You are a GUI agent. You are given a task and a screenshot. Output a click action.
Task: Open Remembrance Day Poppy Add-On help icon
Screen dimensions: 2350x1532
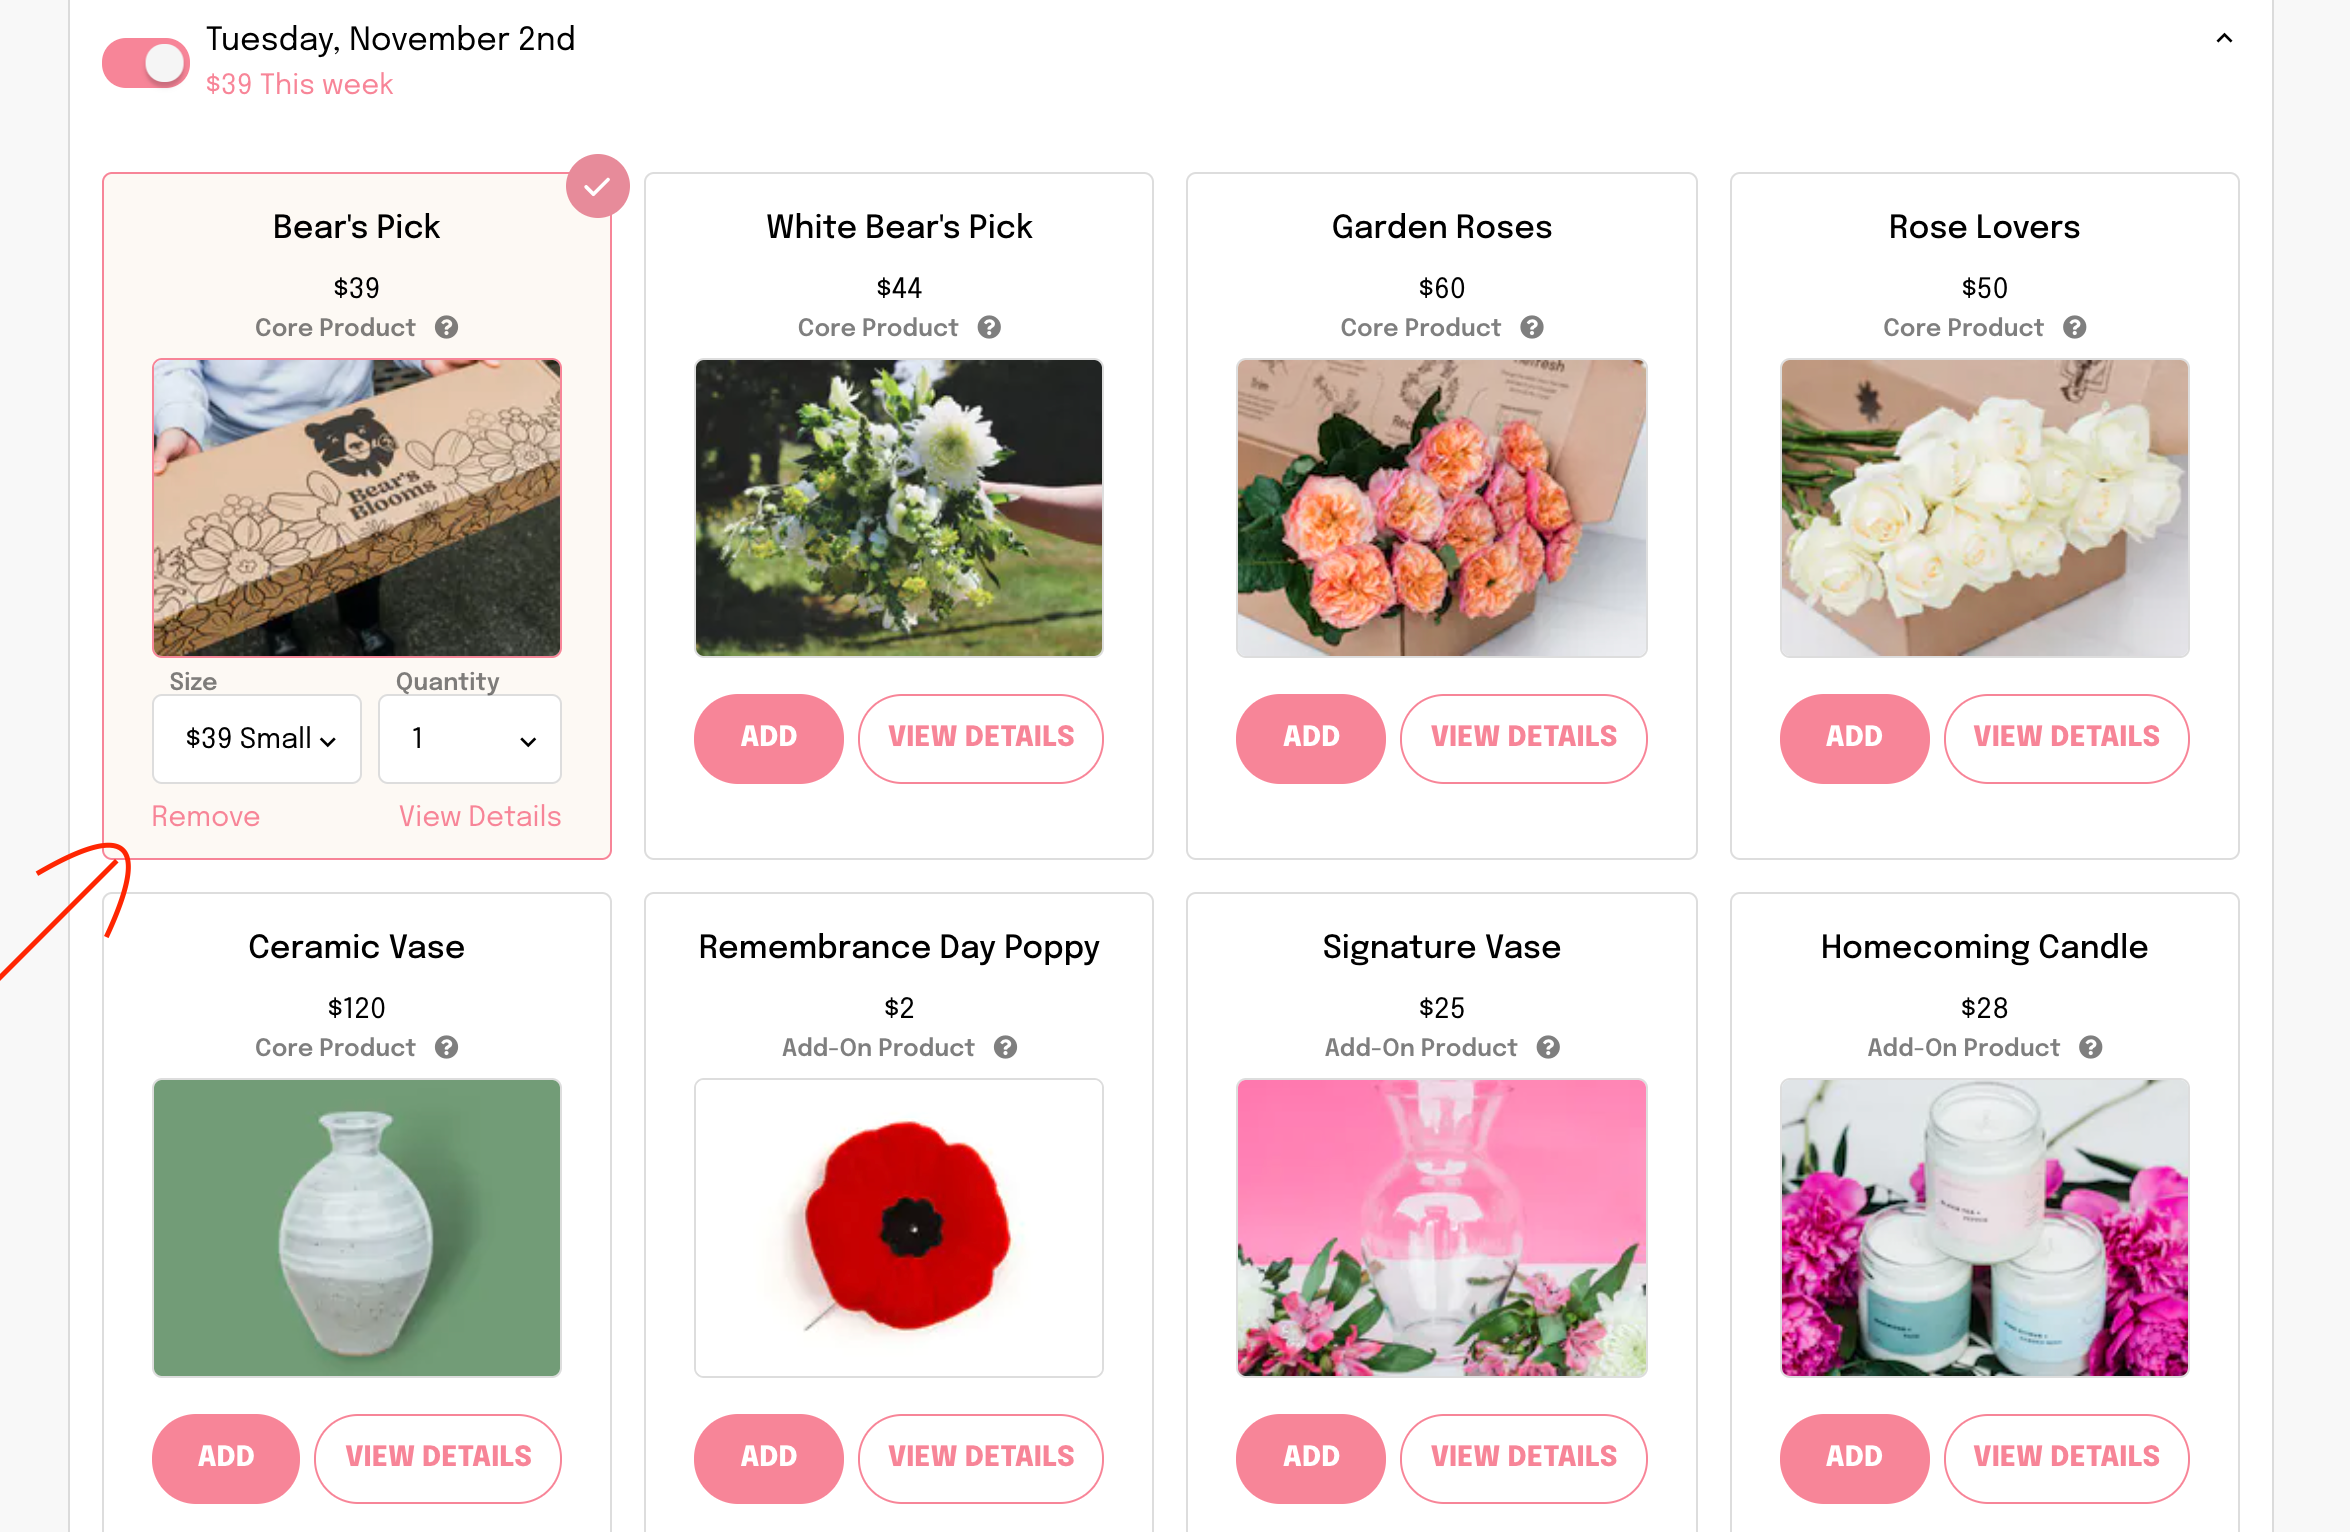pyautogui.click(x=1005, y=1047)
